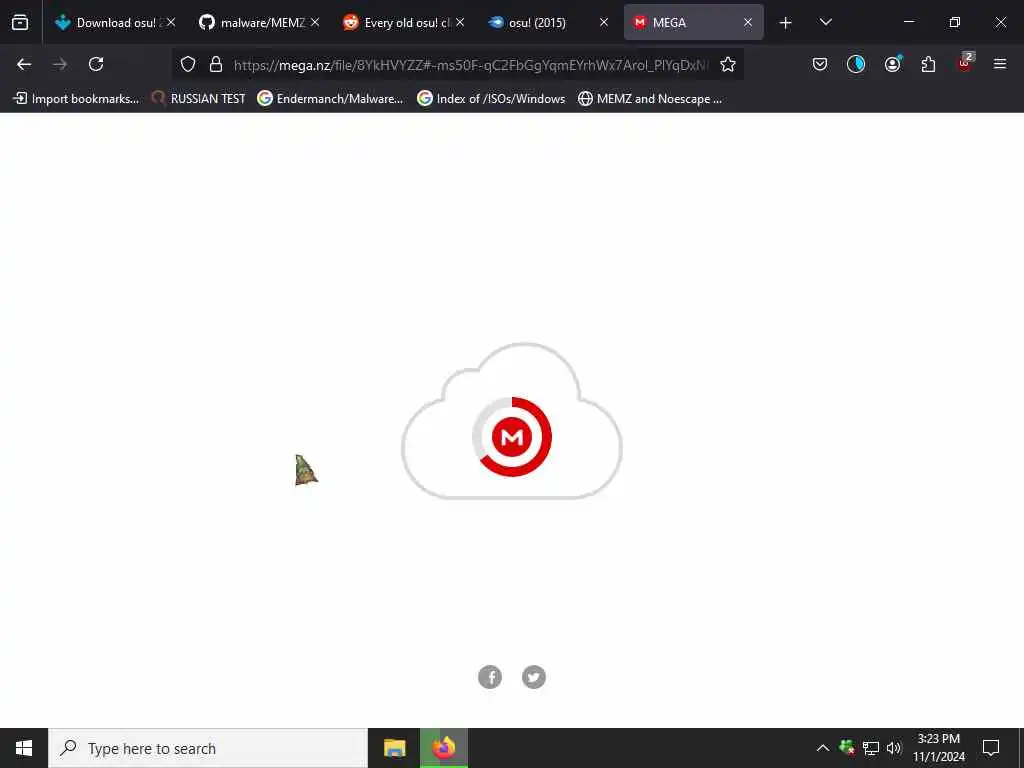Click the Type here to search box
The height and width of the screenshot is (768, 1024).
[x=208, y=748]
